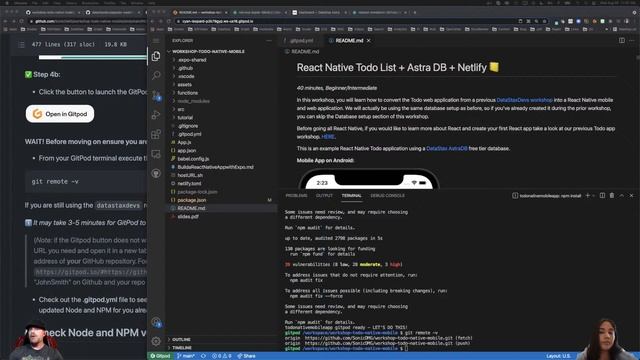
Task: Expand the TIMELINE section
Action: [182, 348]
